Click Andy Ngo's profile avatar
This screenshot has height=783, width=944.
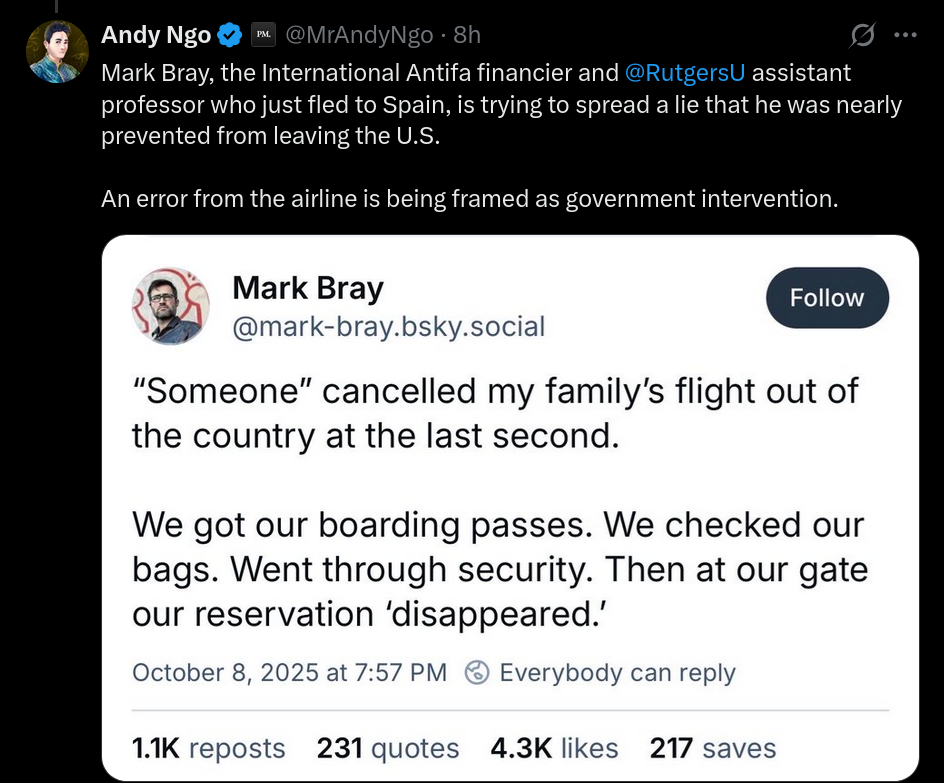click(x=57, y=51)
